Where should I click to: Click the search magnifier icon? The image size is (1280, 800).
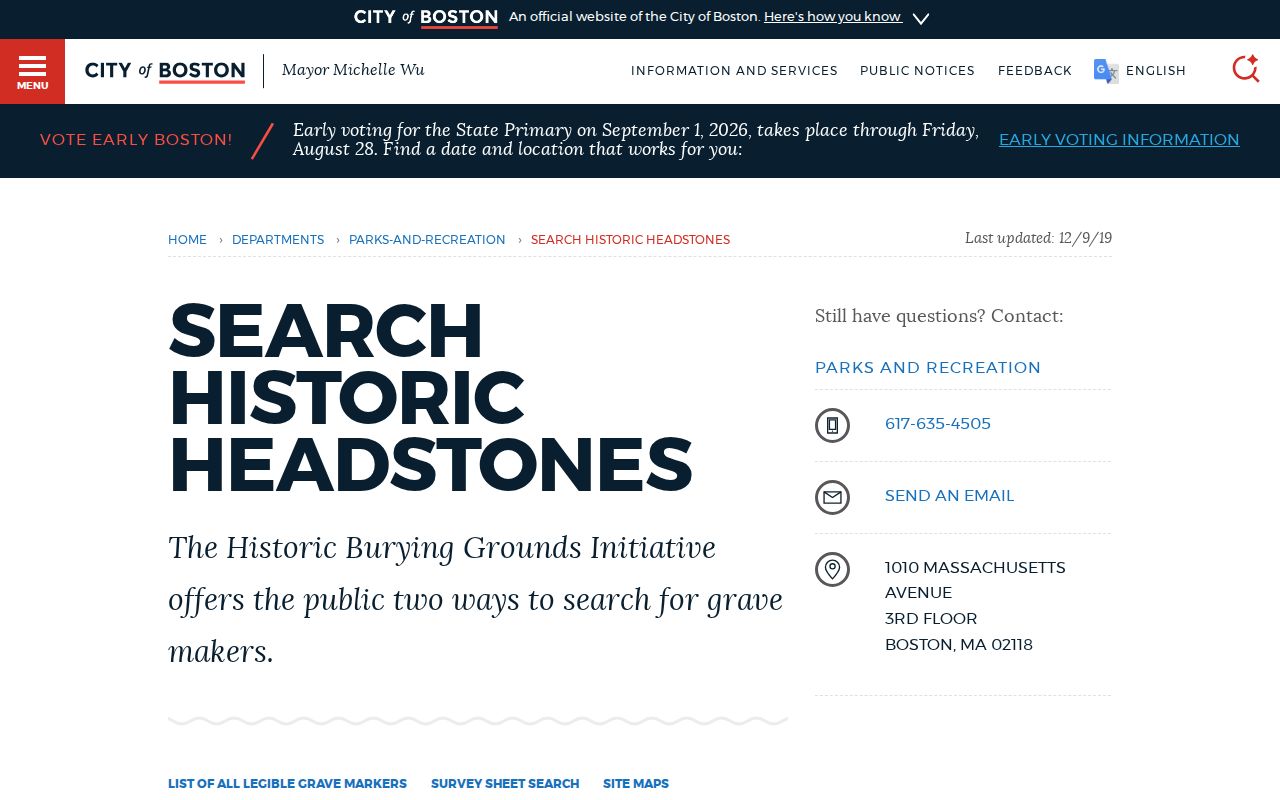[1245, 69]
